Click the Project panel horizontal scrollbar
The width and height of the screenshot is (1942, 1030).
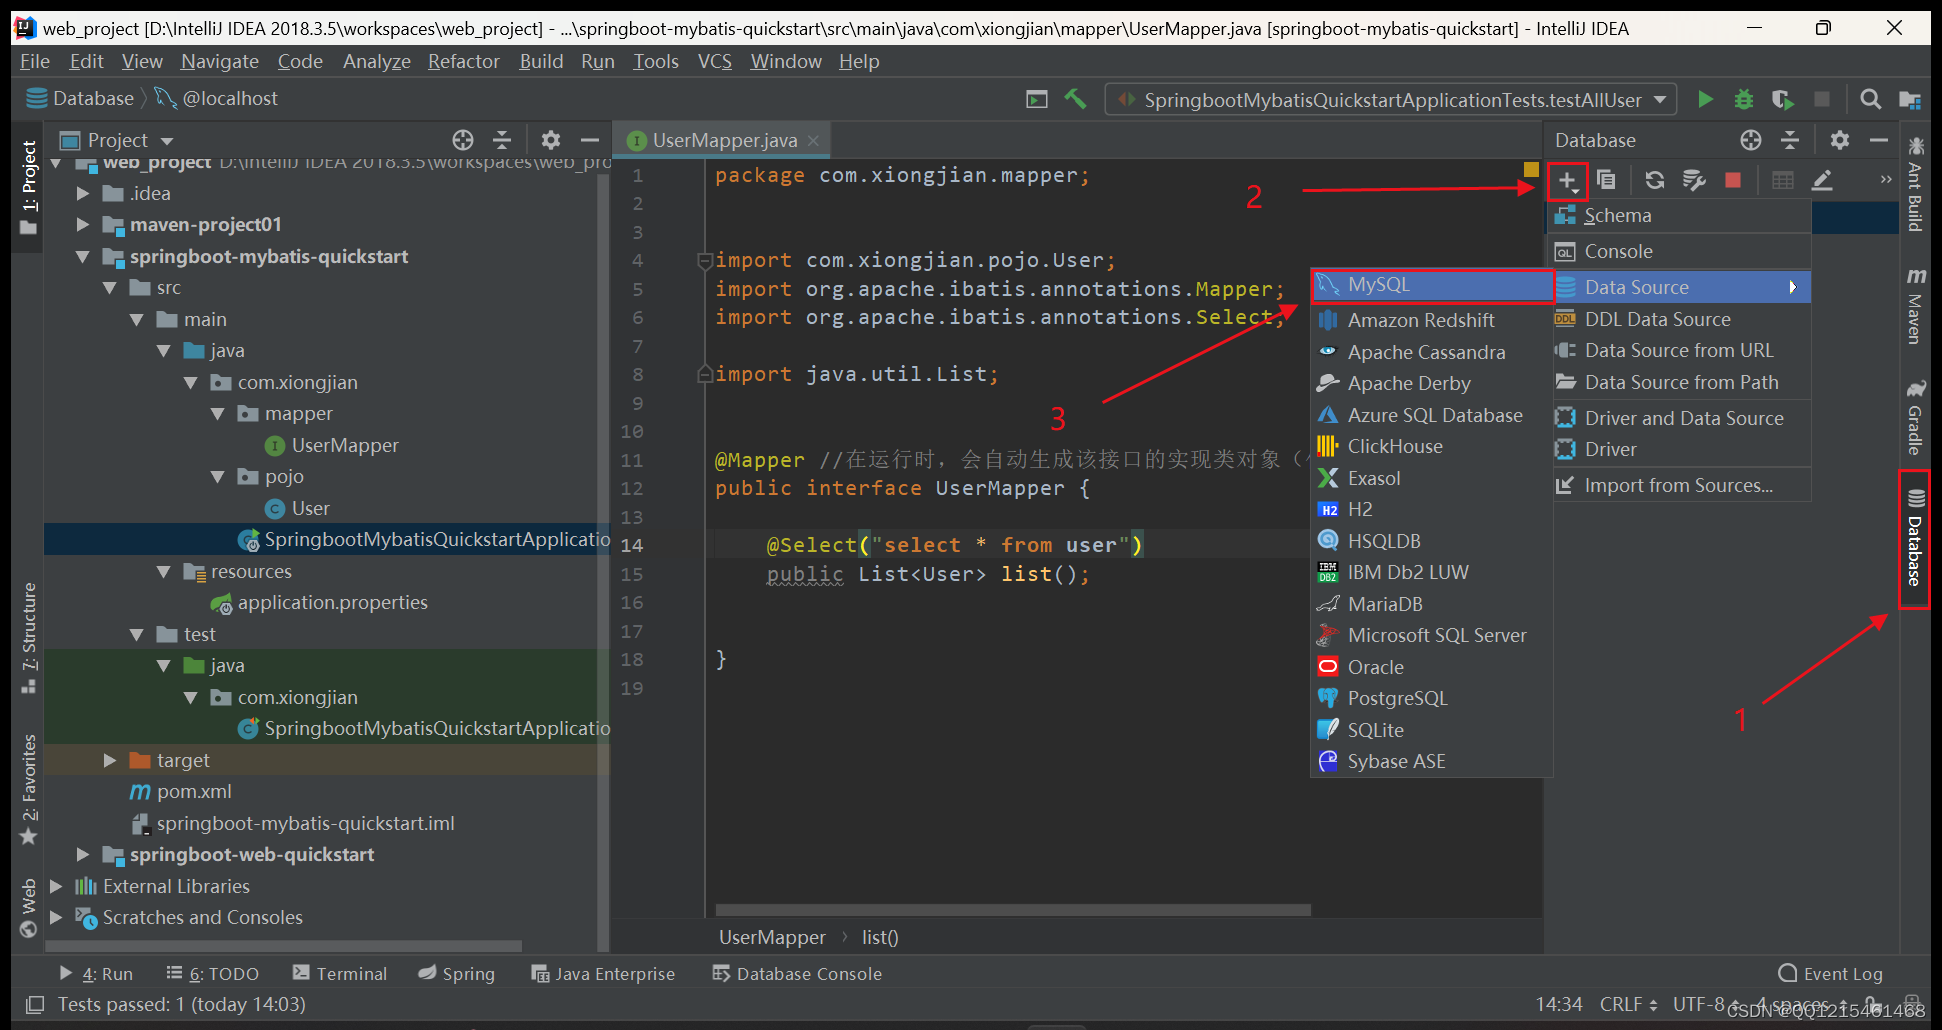285,946
